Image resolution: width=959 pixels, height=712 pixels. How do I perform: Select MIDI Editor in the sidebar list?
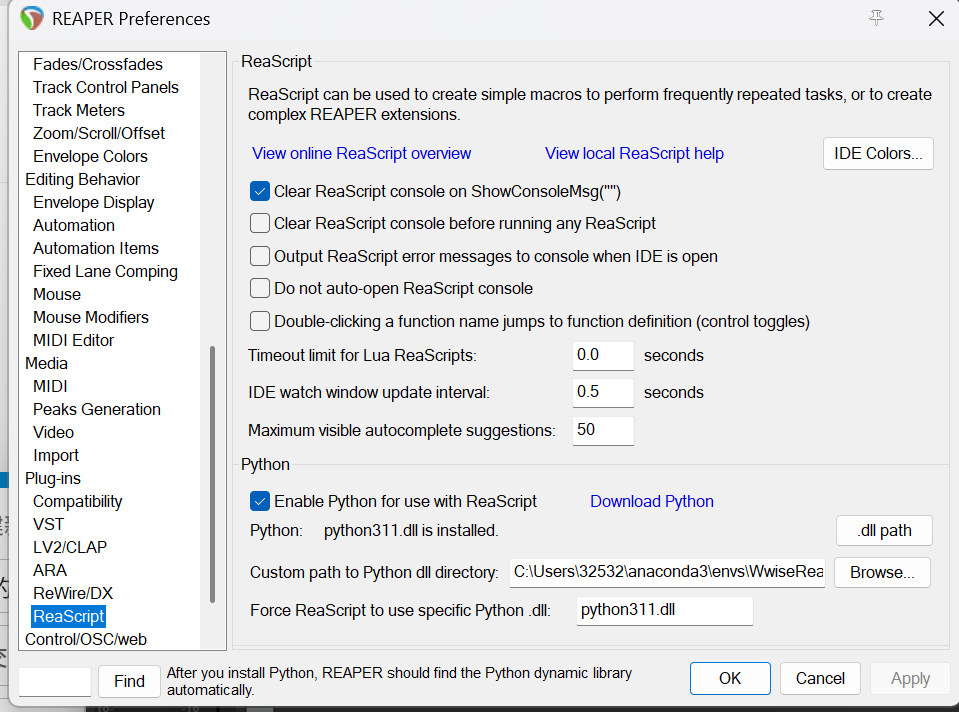click(73, 340)
